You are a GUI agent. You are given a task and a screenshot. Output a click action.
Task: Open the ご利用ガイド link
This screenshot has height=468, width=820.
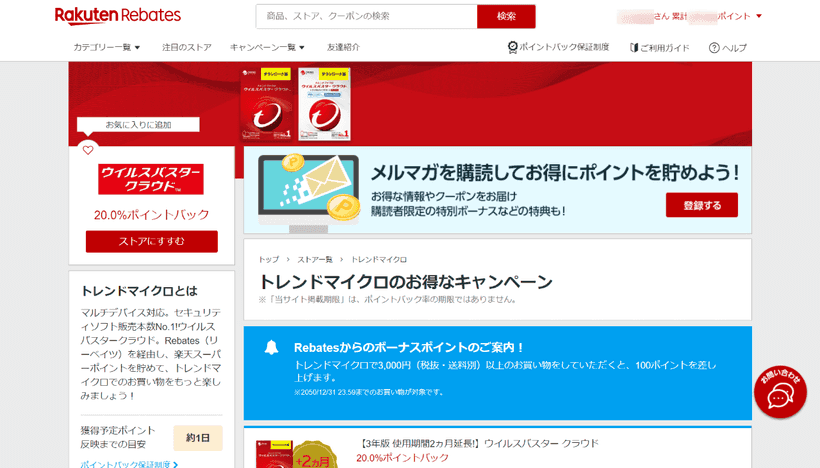click(665, 48)
